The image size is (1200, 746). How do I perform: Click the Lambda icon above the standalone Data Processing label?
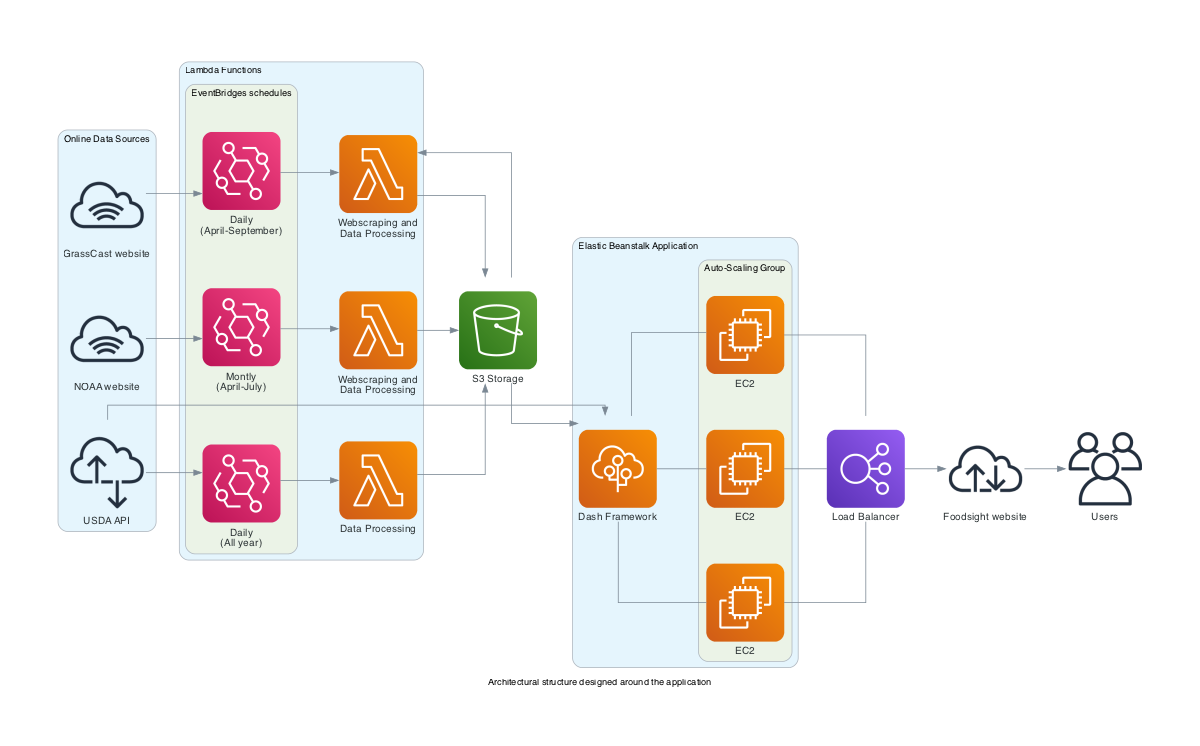tap(378, 480)
